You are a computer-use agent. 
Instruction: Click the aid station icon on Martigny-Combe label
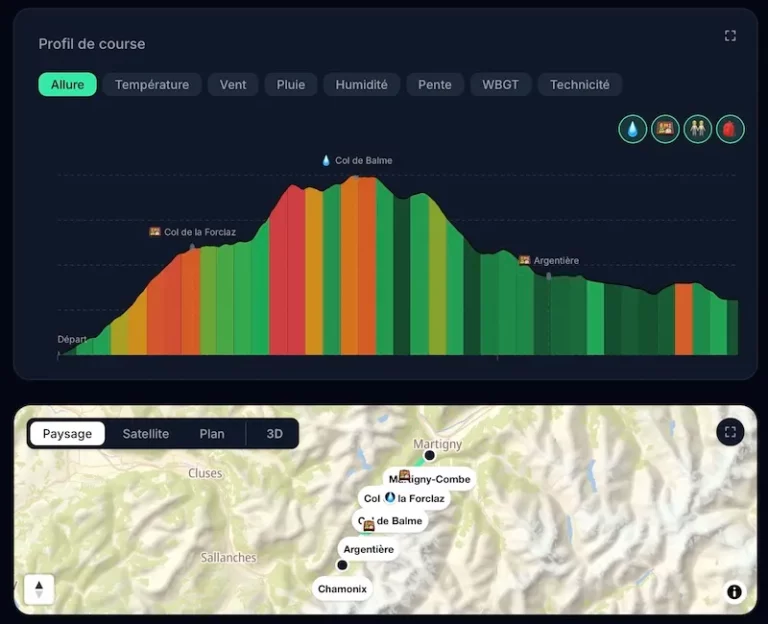[x=404, y=474]
